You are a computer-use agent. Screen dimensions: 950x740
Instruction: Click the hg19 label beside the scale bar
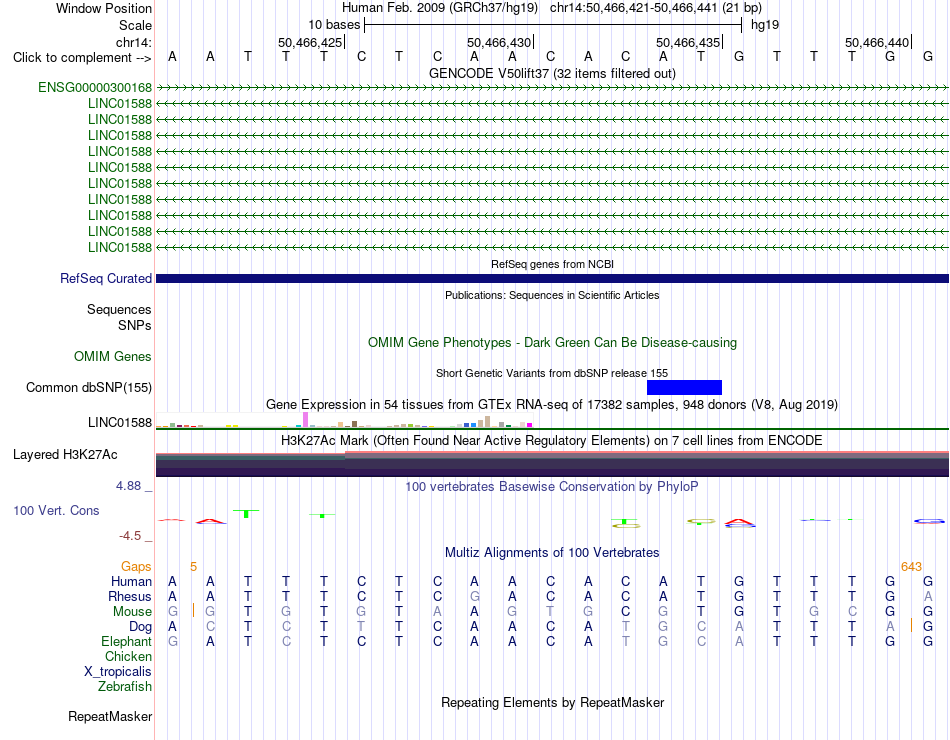tap(765, 25)
